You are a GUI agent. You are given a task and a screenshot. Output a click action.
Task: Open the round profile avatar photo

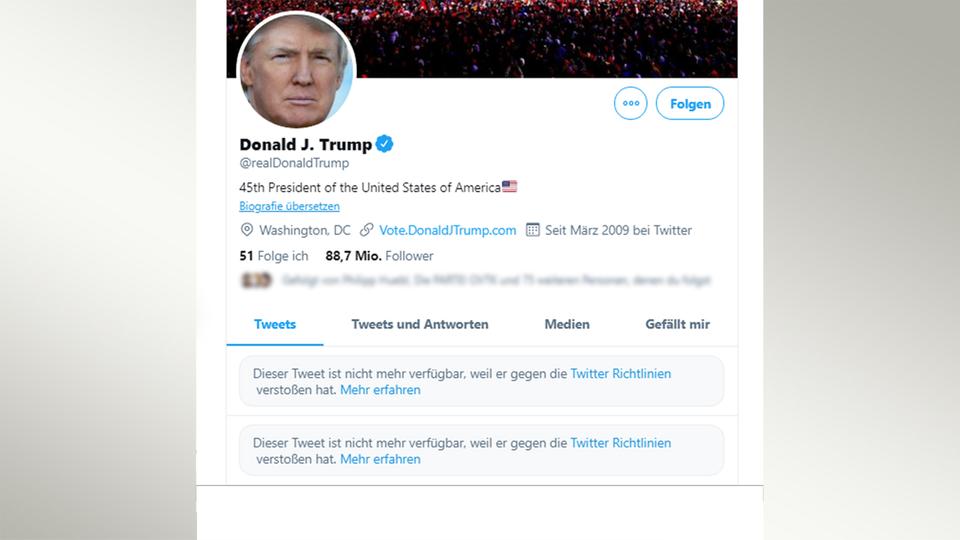click(296, 71)
